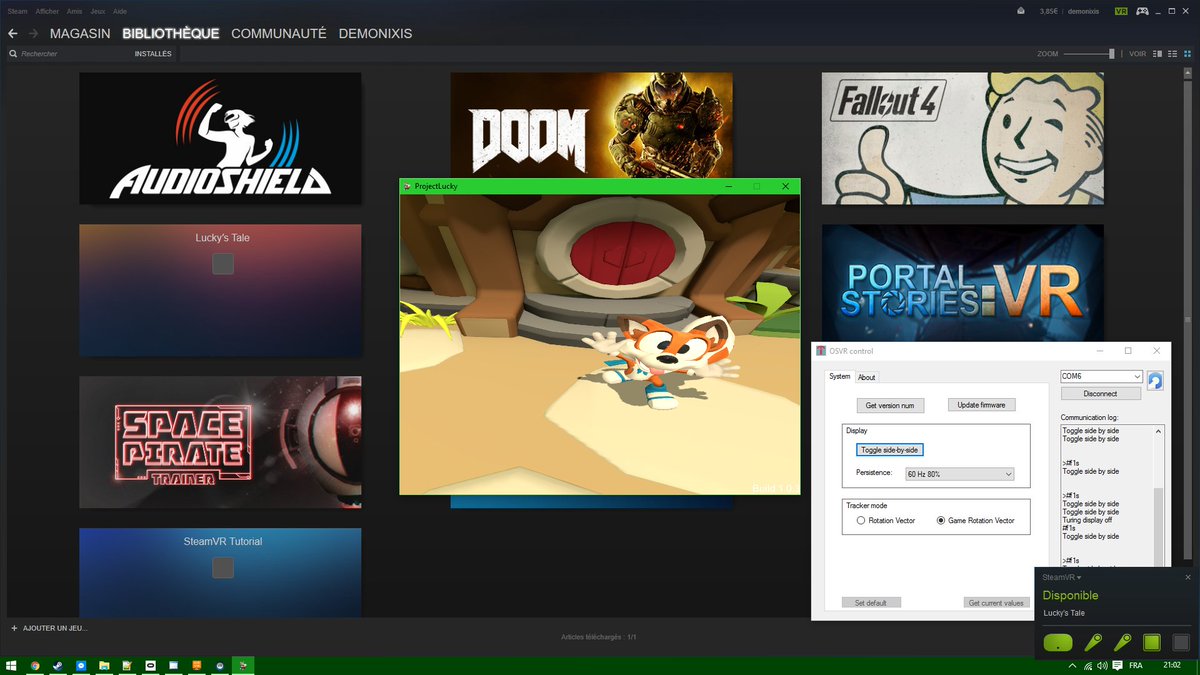Open the INSTALLÉS library filter
This screenshot has height=675, width=1200.
tap(153, 54)
